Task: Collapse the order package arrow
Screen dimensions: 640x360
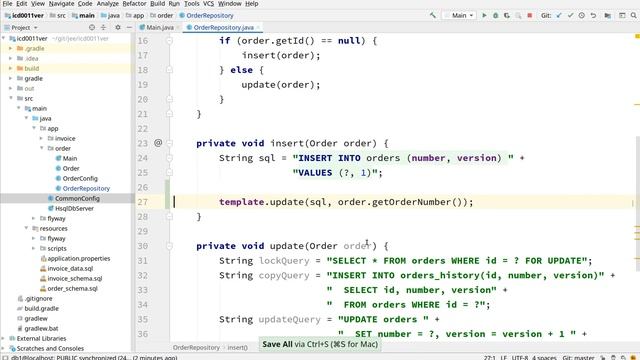Action: [42, 148]
